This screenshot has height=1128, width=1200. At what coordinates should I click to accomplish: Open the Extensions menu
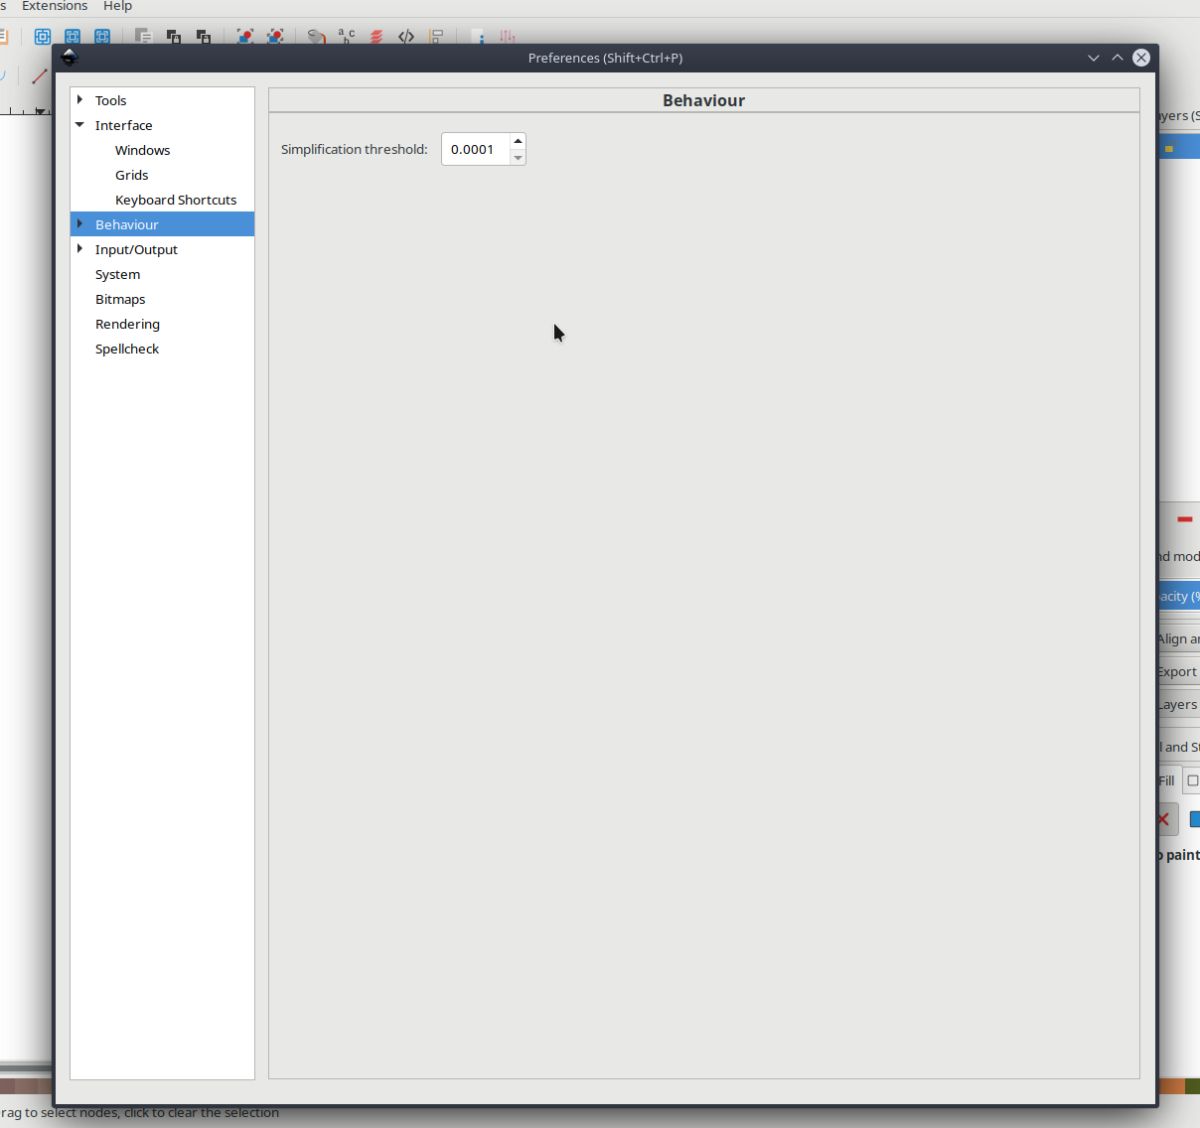click(x=55, y=6)
